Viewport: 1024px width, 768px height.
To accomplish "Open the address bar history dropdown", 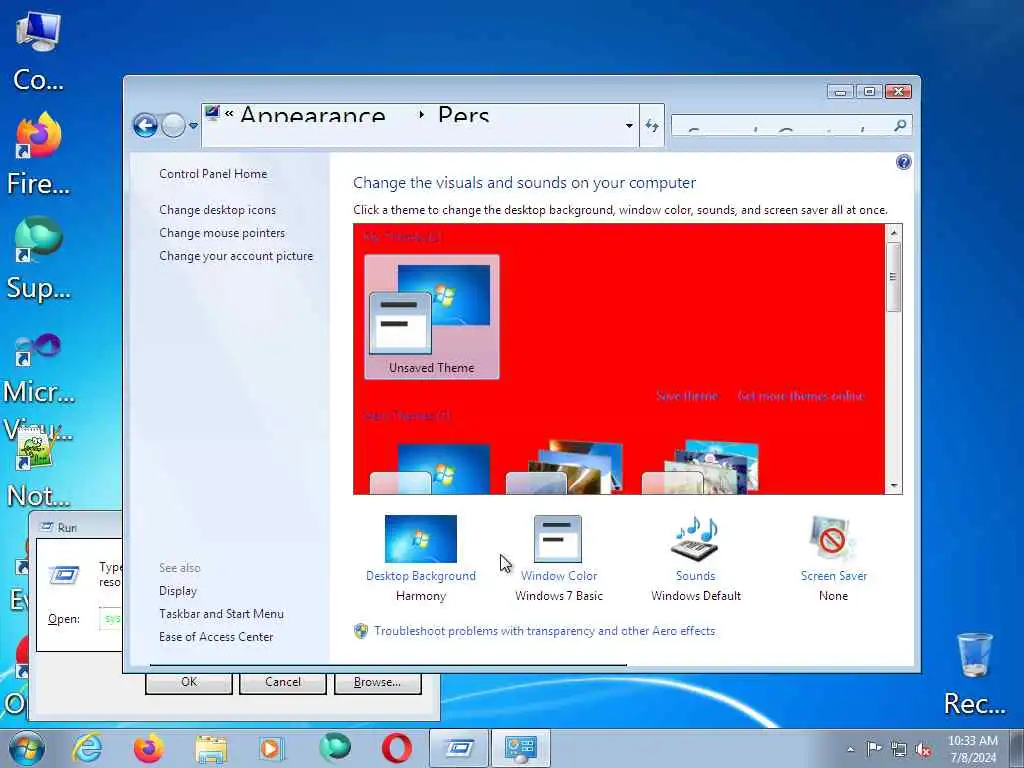I will tap(629, 125).
